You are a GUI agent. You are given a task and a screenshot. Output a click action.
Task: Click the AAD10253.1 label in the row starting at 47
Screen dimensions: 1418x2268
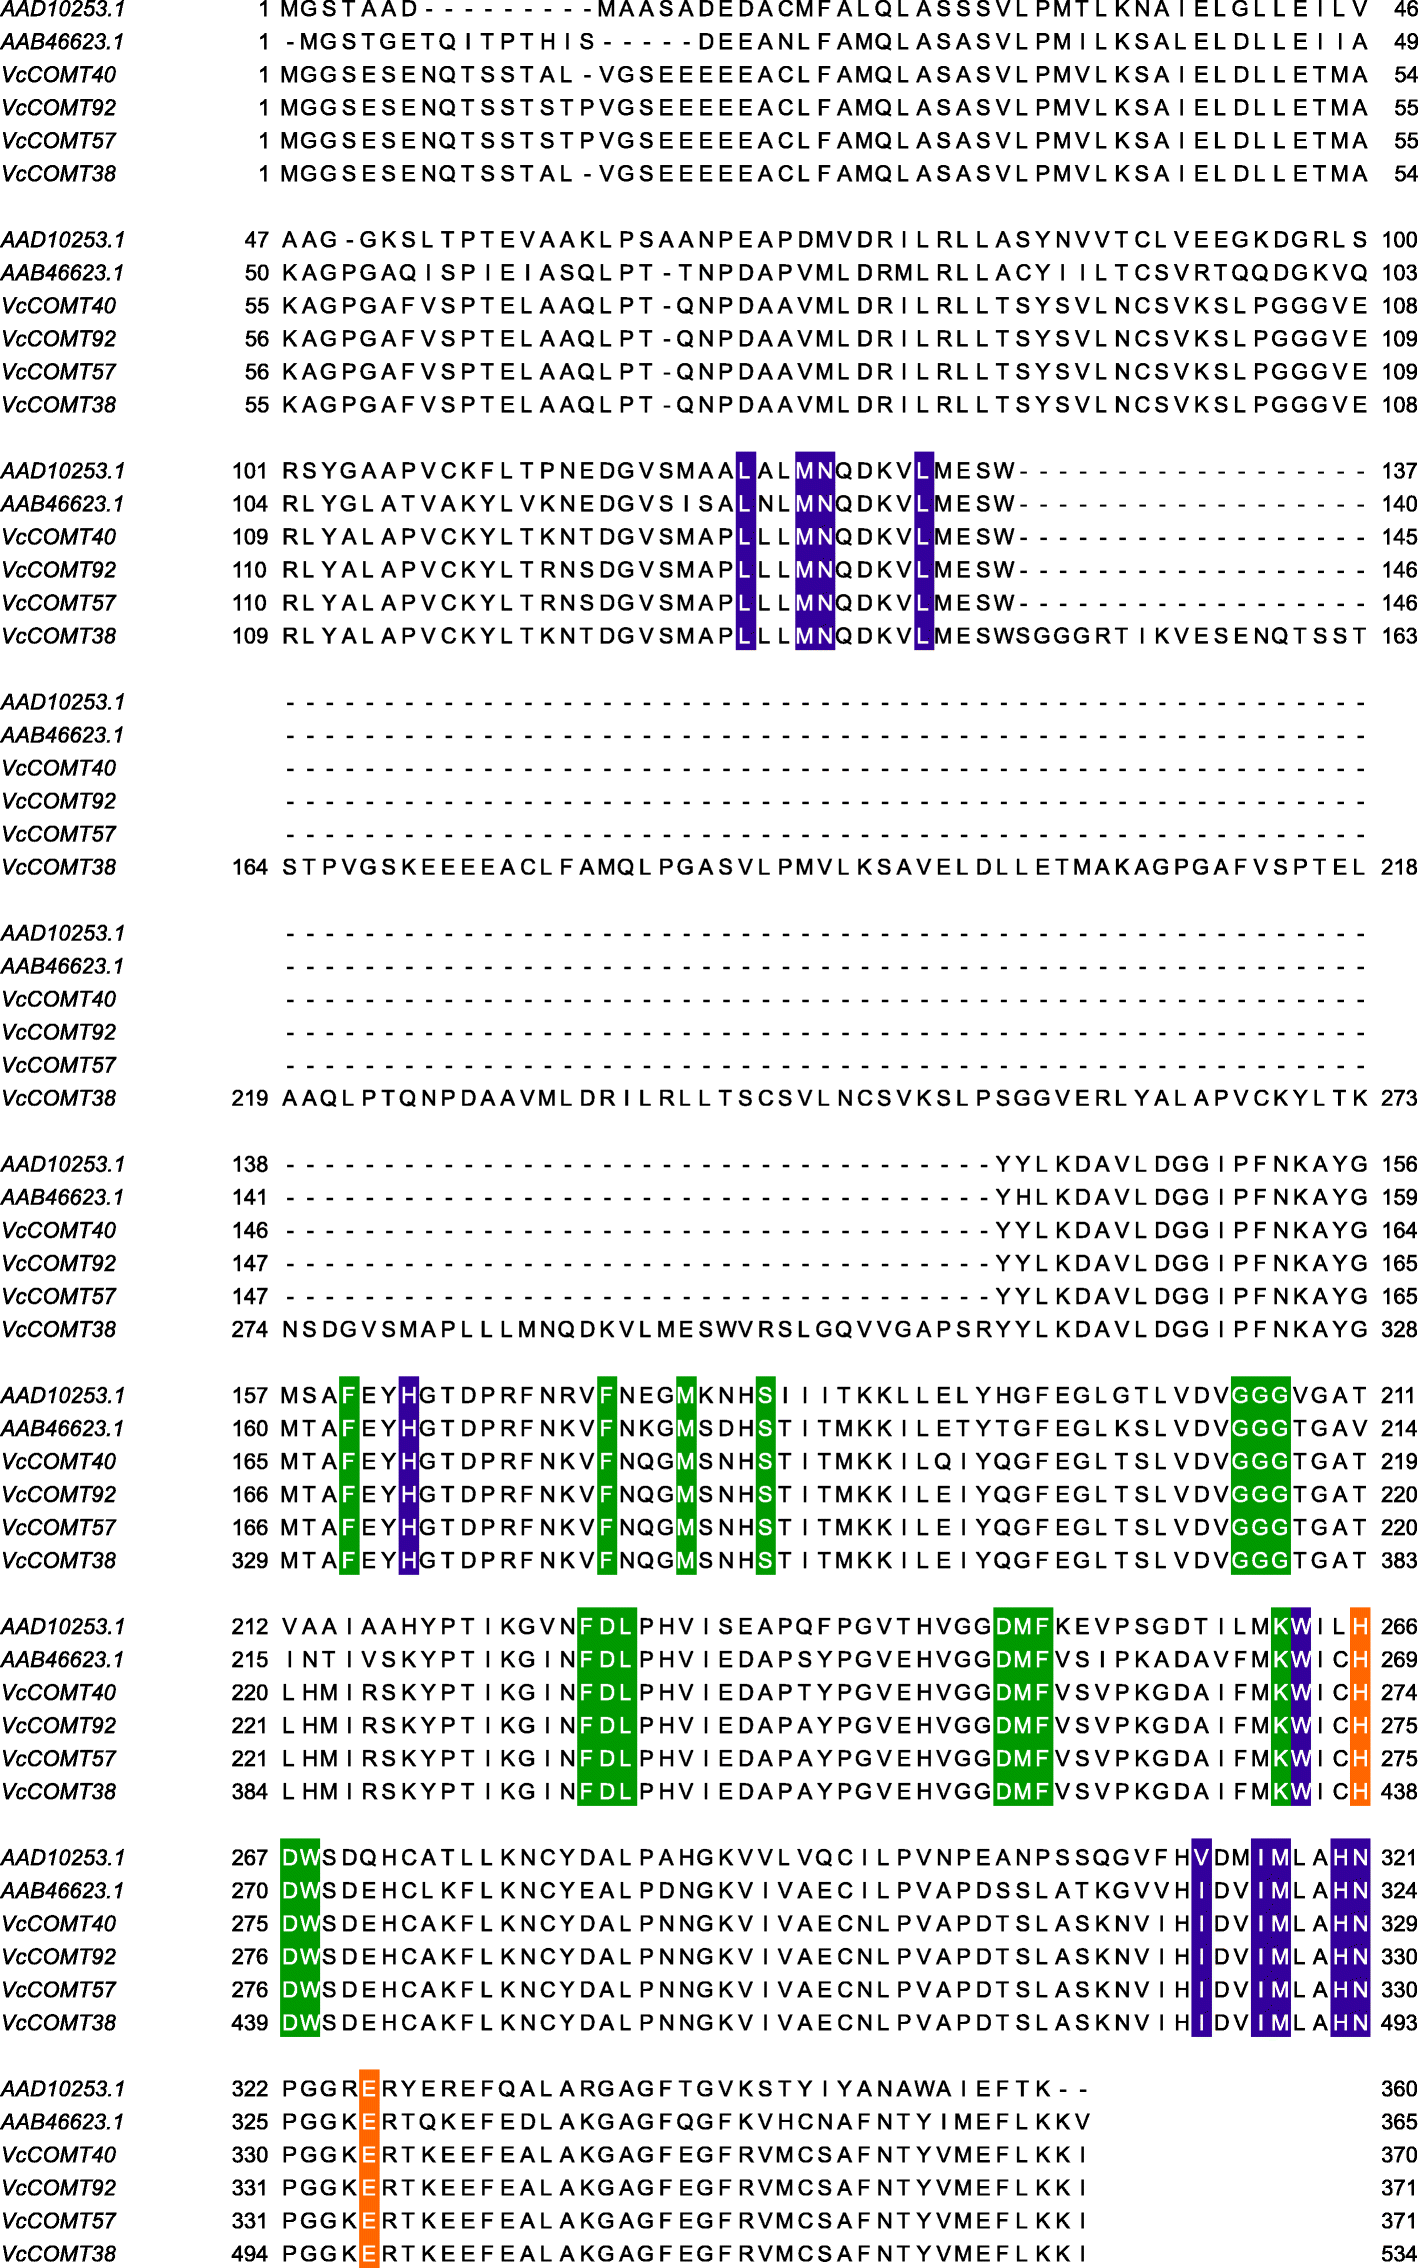click(x=63, y=240)
